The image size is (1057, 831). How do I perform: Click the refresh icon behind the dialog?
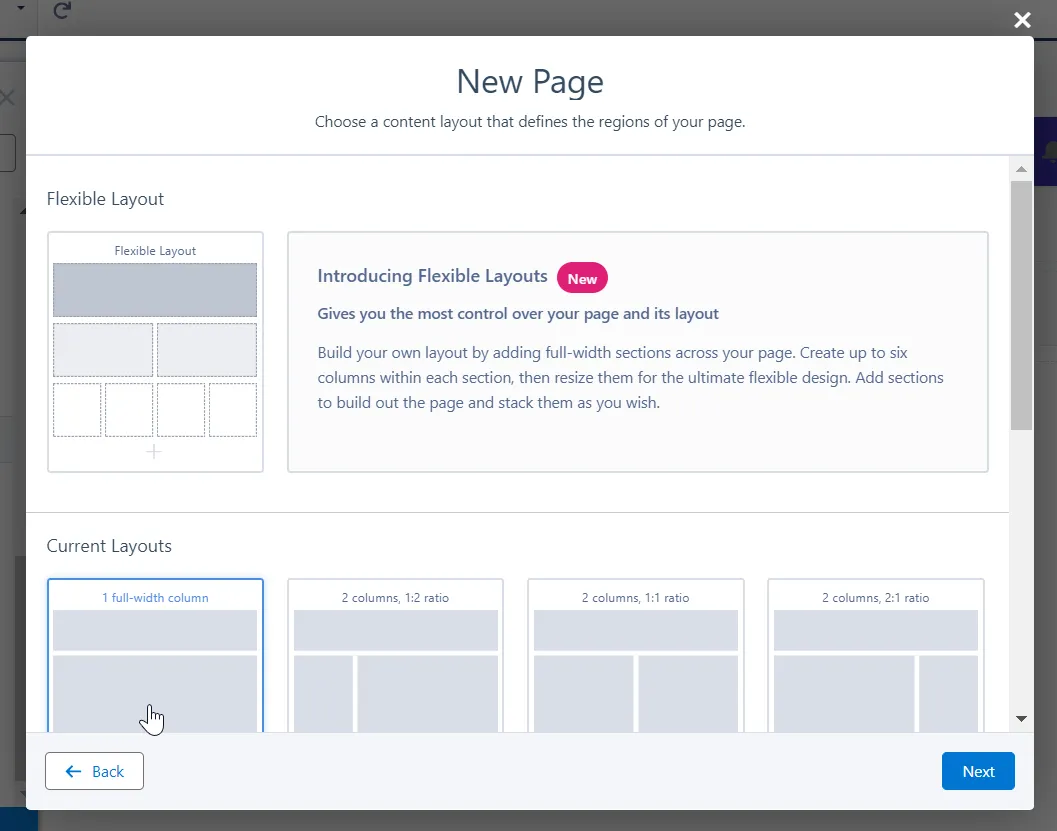[x=62, y=11]
